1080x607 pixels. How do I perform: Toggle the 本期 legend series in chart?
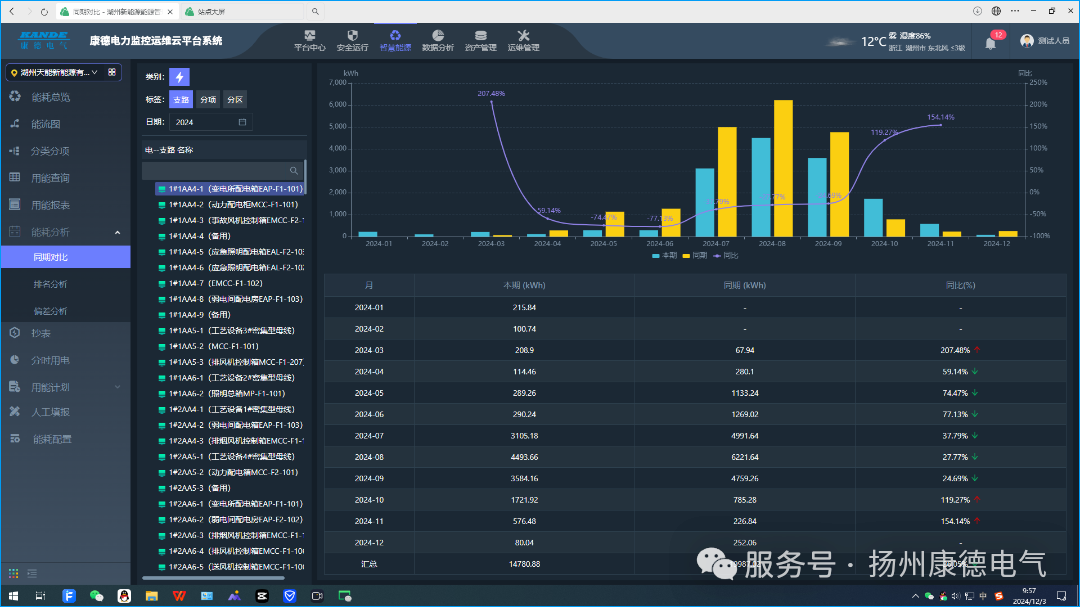click(x=665, y=256)
